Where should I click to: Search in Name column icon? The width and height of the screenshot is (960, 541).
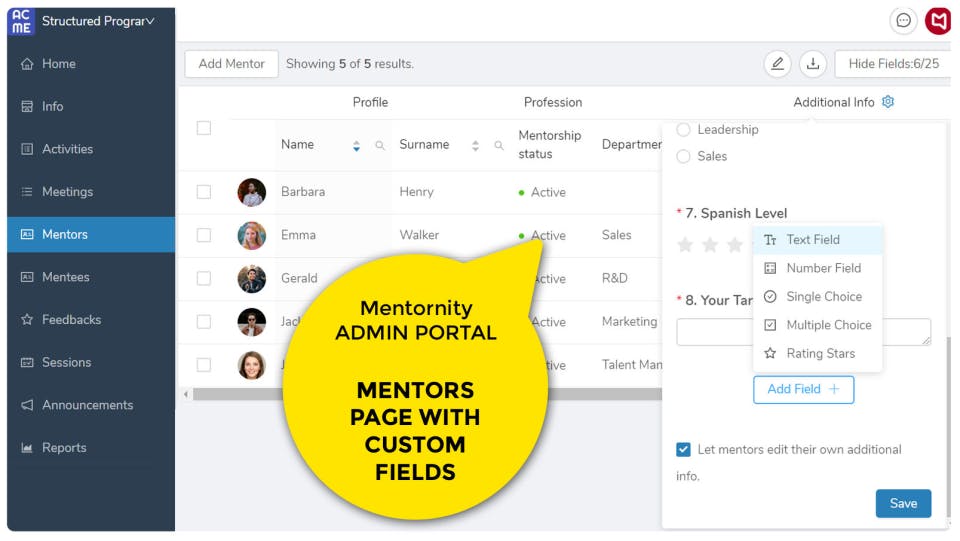(380, 146)
